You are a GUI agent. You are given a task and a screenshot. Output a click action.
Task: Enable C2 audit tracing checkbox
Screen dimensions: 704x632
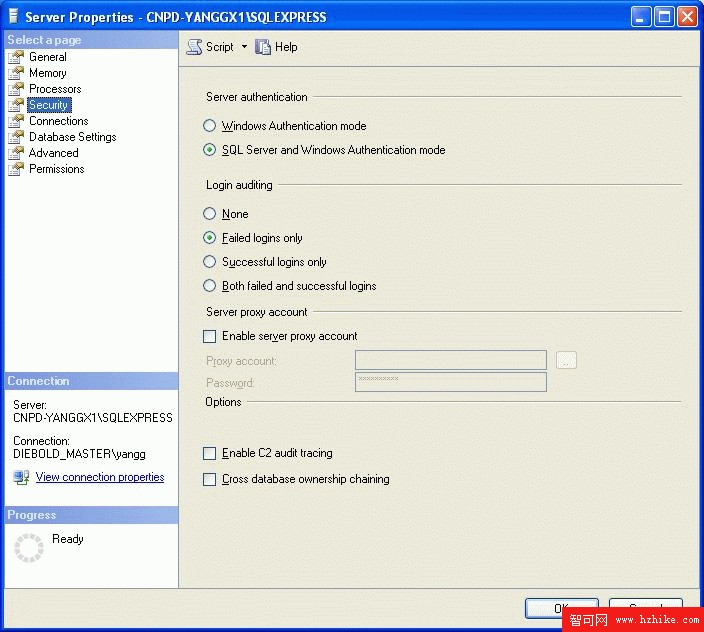[x=209, y=453]
